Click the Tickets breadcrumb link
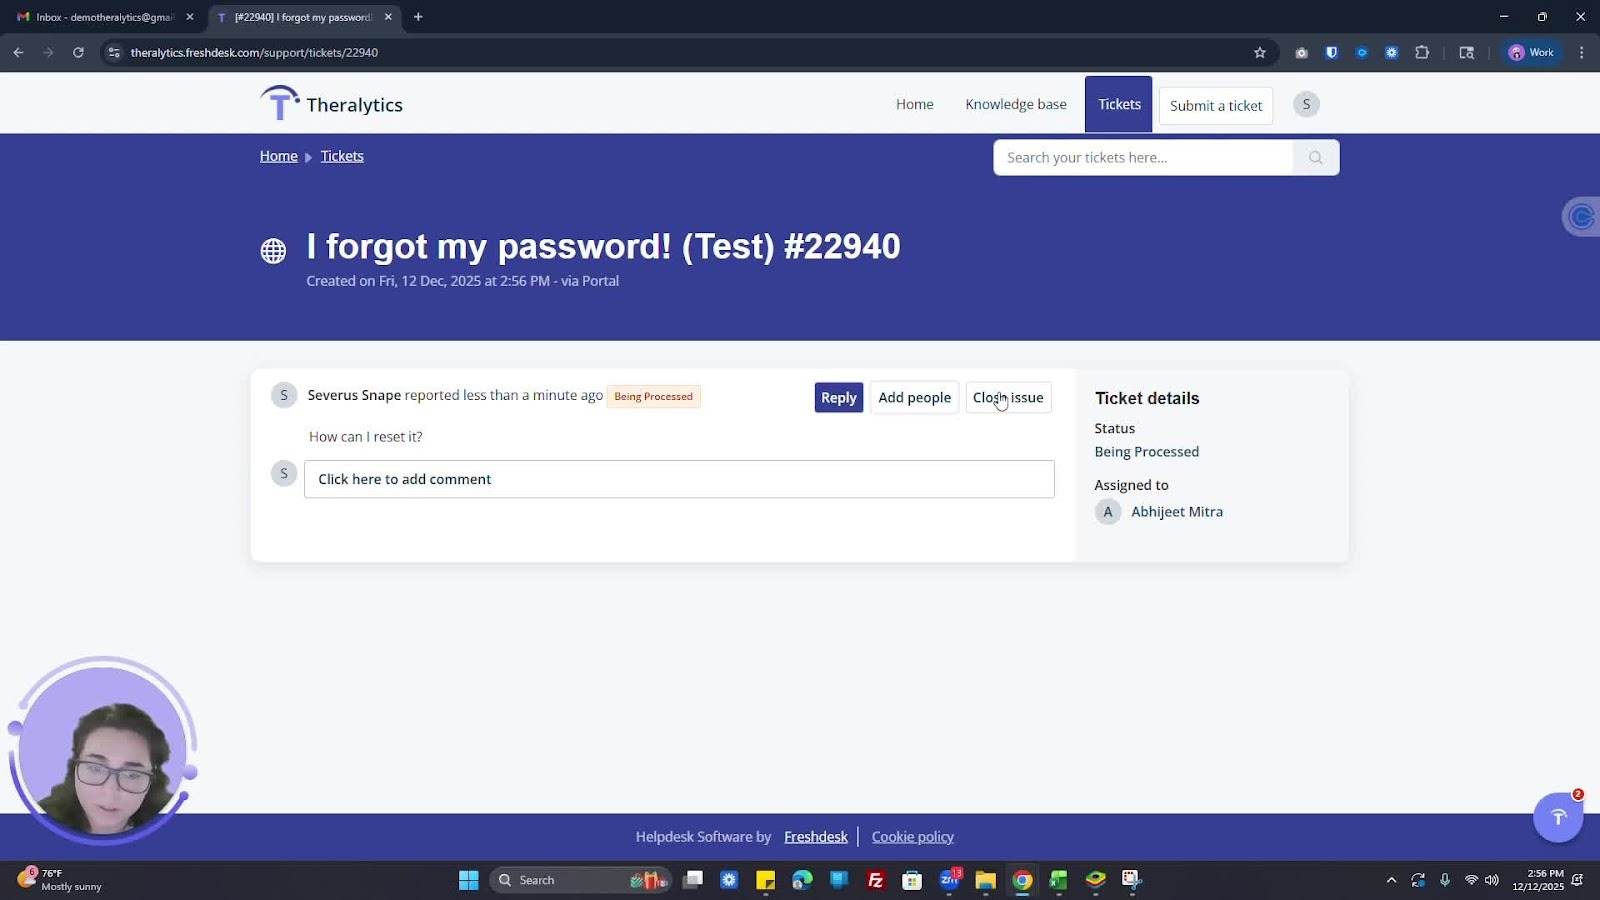Screen dimensions: 1600x900 point(342,156)
